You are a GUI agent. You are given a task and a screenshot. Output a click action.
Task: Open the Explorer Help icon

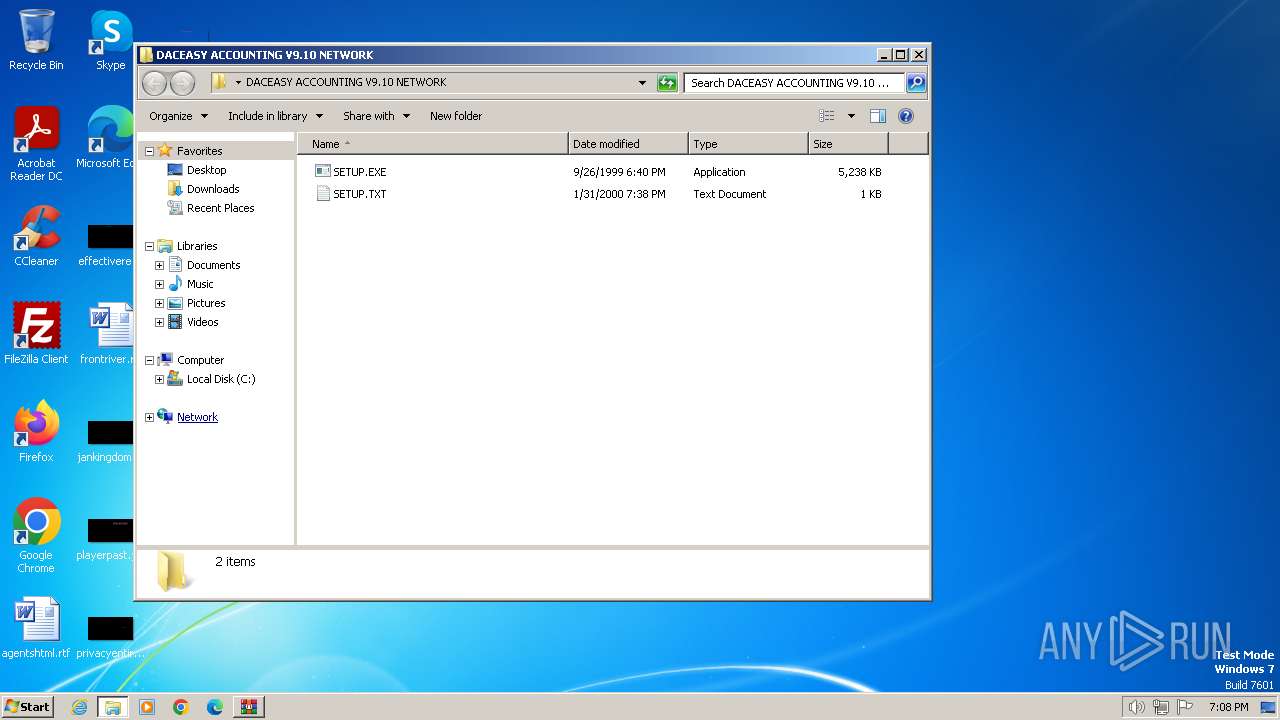tap(906, 116)
